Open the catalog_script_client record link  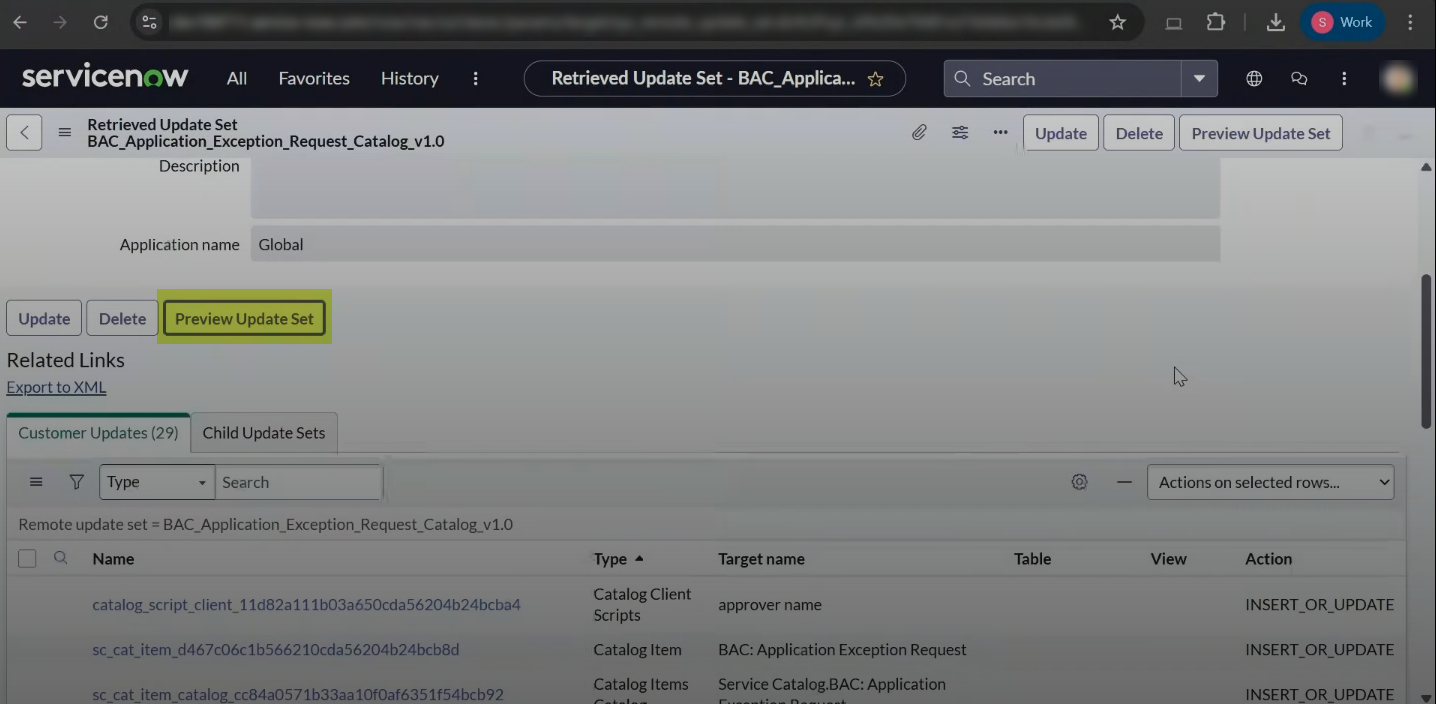(x=306, y=605)
